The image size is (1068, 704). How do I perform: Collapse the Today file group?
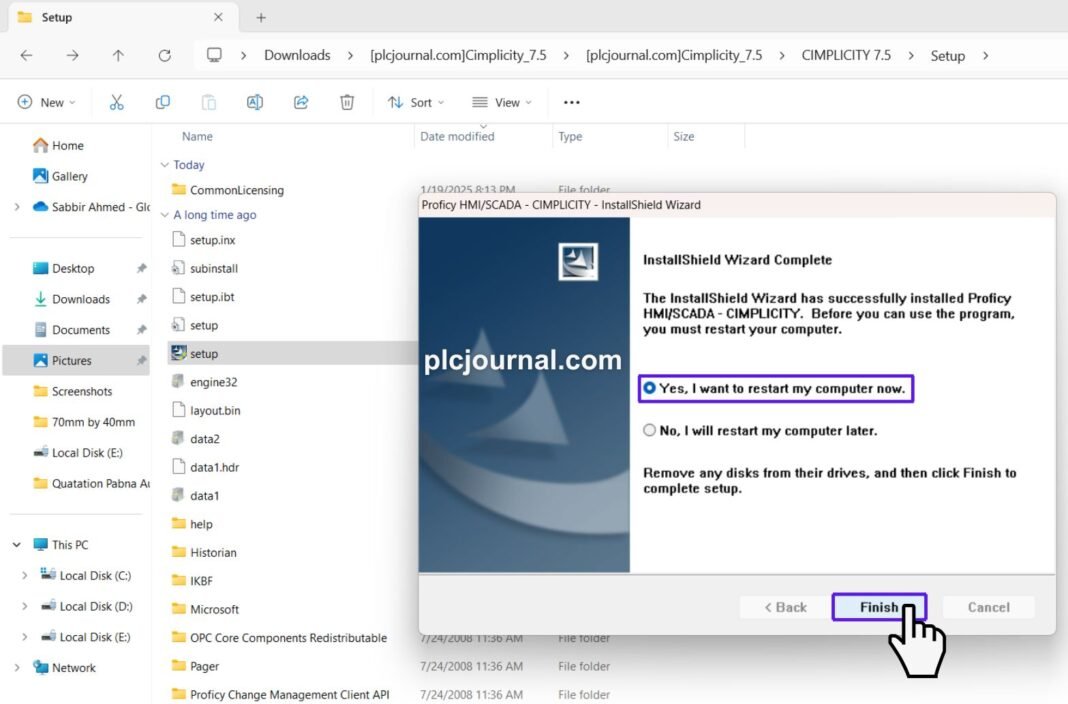pyautogui.click(x=165, y=165)
